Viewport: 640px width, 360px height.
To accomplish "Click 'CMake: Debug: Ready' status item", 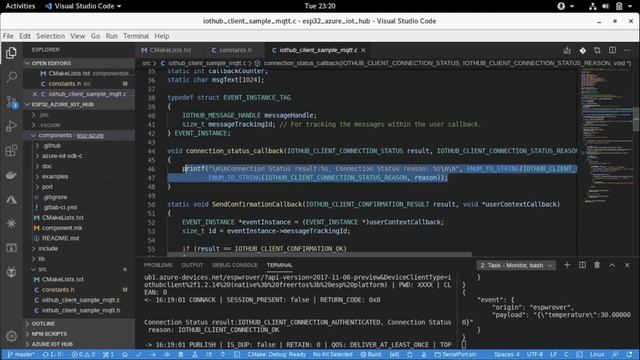I will pos(276,354).
